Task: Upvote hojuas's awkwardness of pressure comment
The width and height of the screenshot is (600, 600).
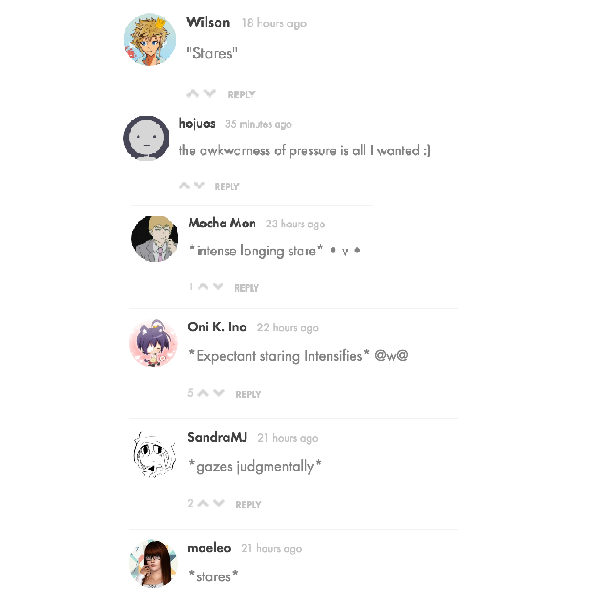Action: (184, 186)
